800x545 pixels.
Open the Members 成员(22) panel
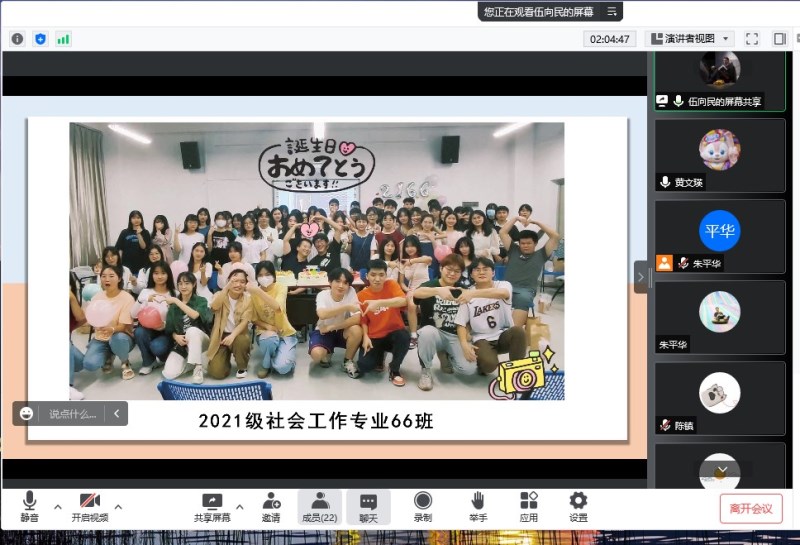[320, 507]
